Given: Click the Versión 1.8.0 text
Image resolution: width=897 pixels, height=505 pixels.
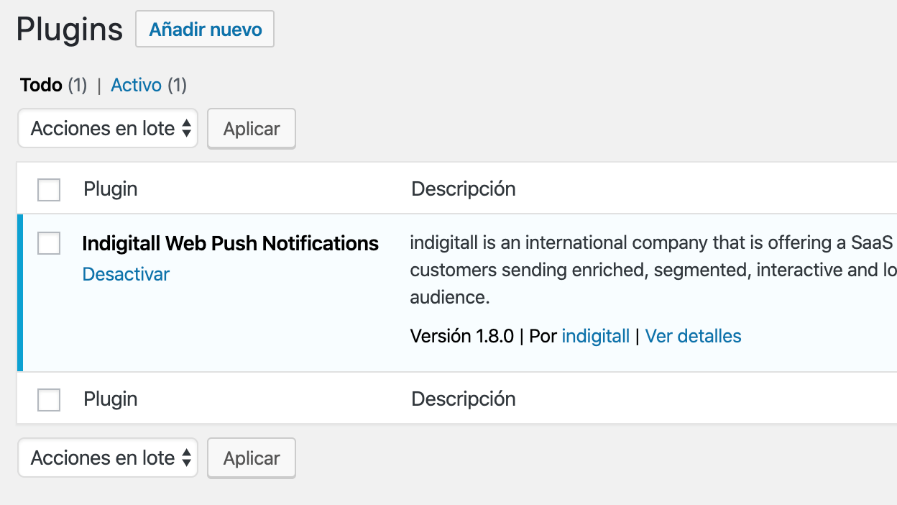Looking at the screenshot, I should click(462, 336).
